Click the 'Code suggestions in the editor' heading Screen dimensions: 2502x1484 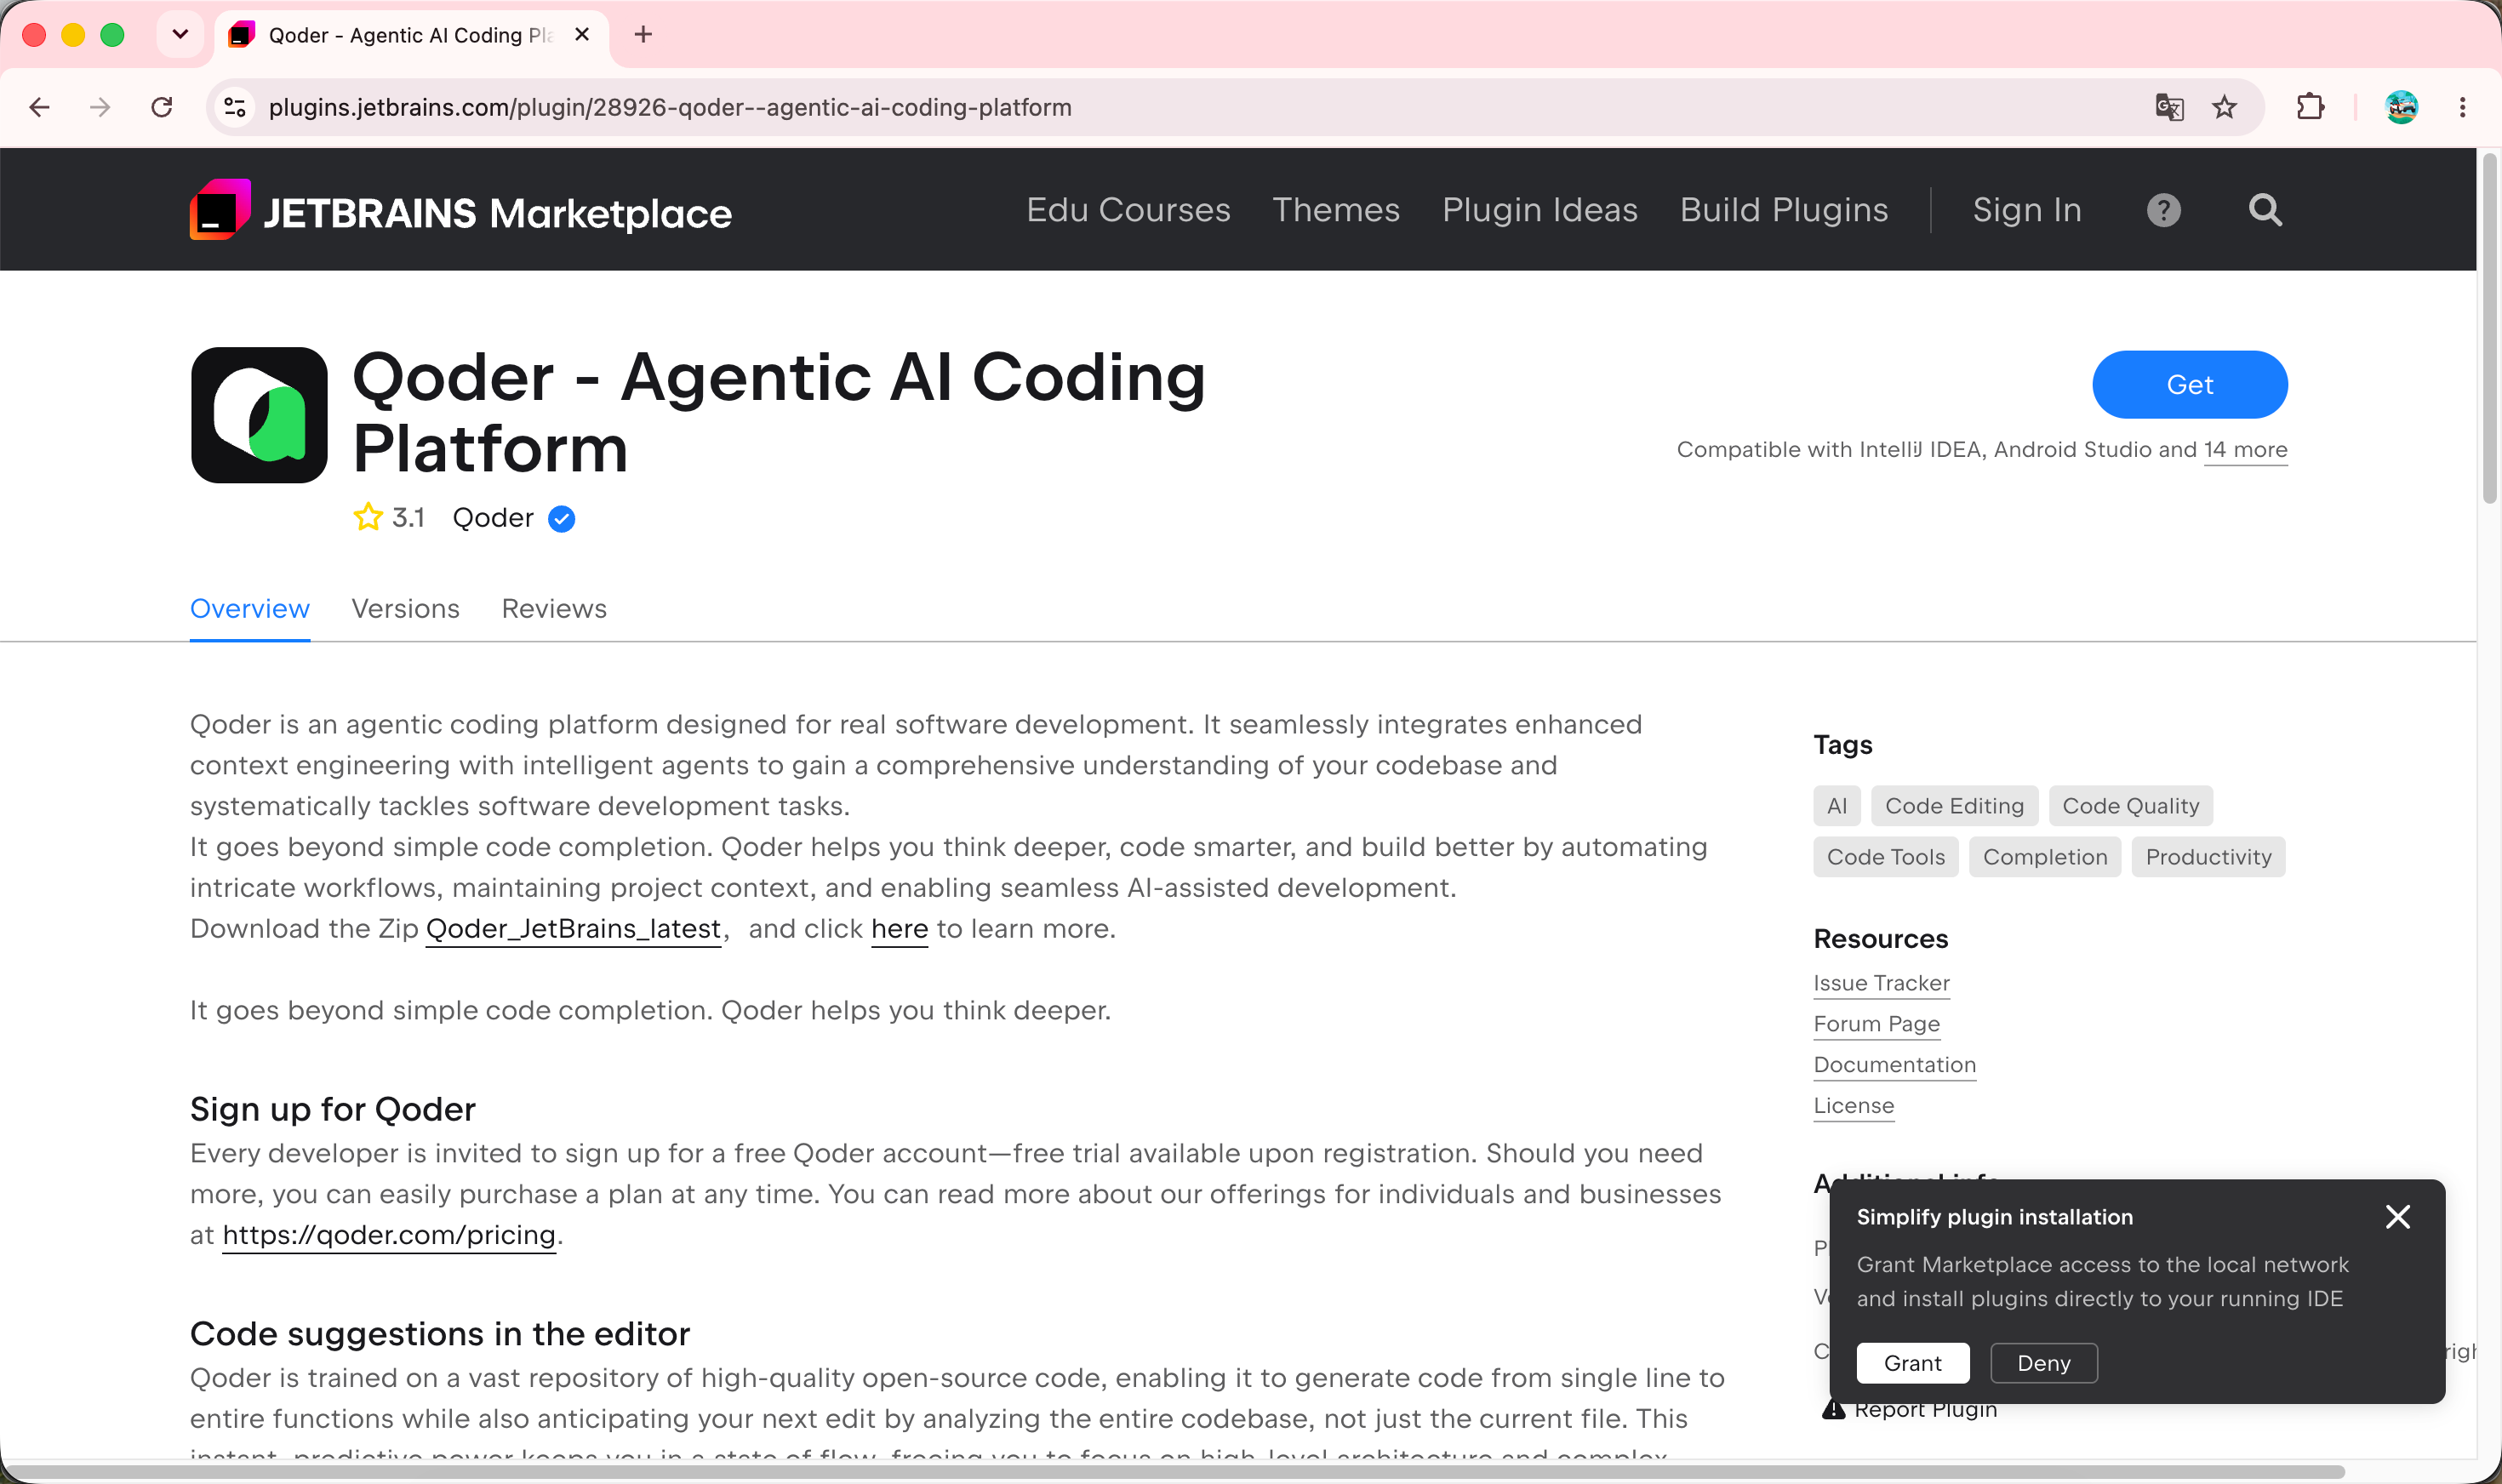pos(440,1334)
